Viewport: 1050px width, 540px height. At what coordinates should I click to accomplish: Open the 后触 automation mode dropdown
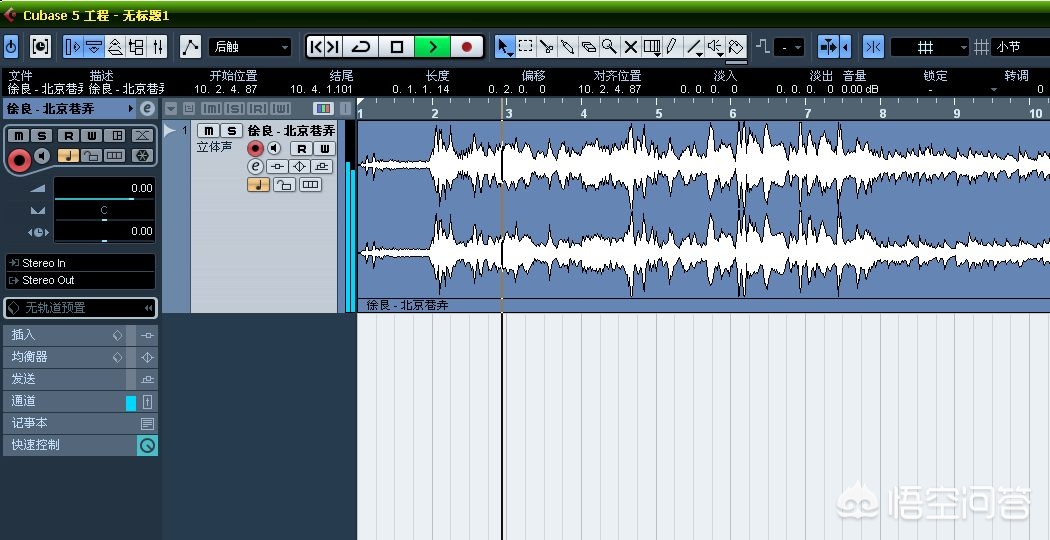tap(250, 47)
